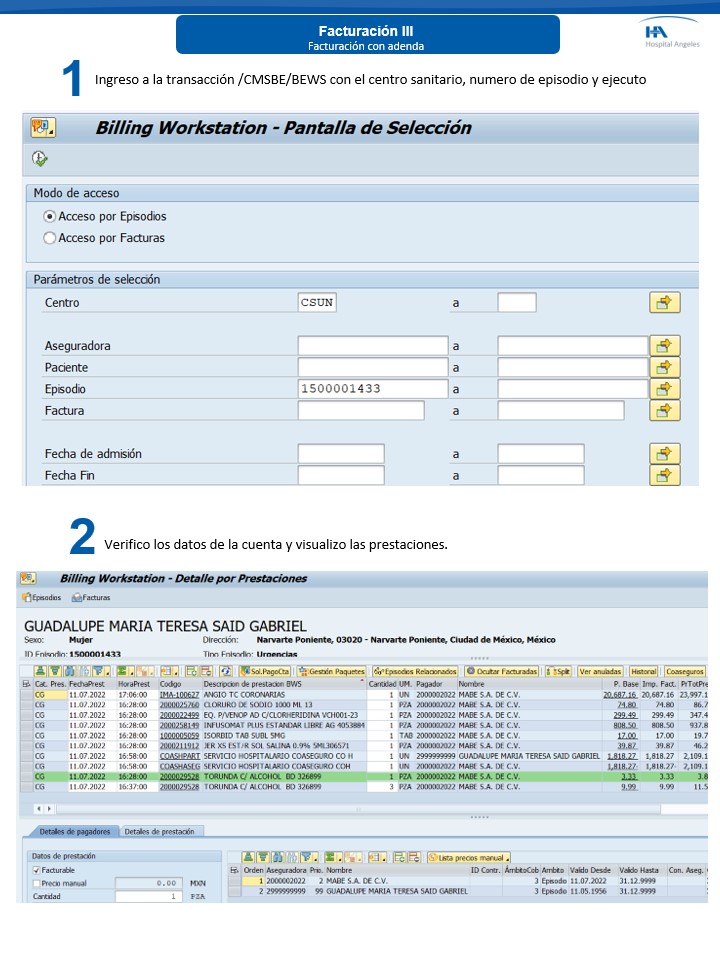Open multiple selection for Episodio
Screen dimensions: 720x960
tap(665, 389)
